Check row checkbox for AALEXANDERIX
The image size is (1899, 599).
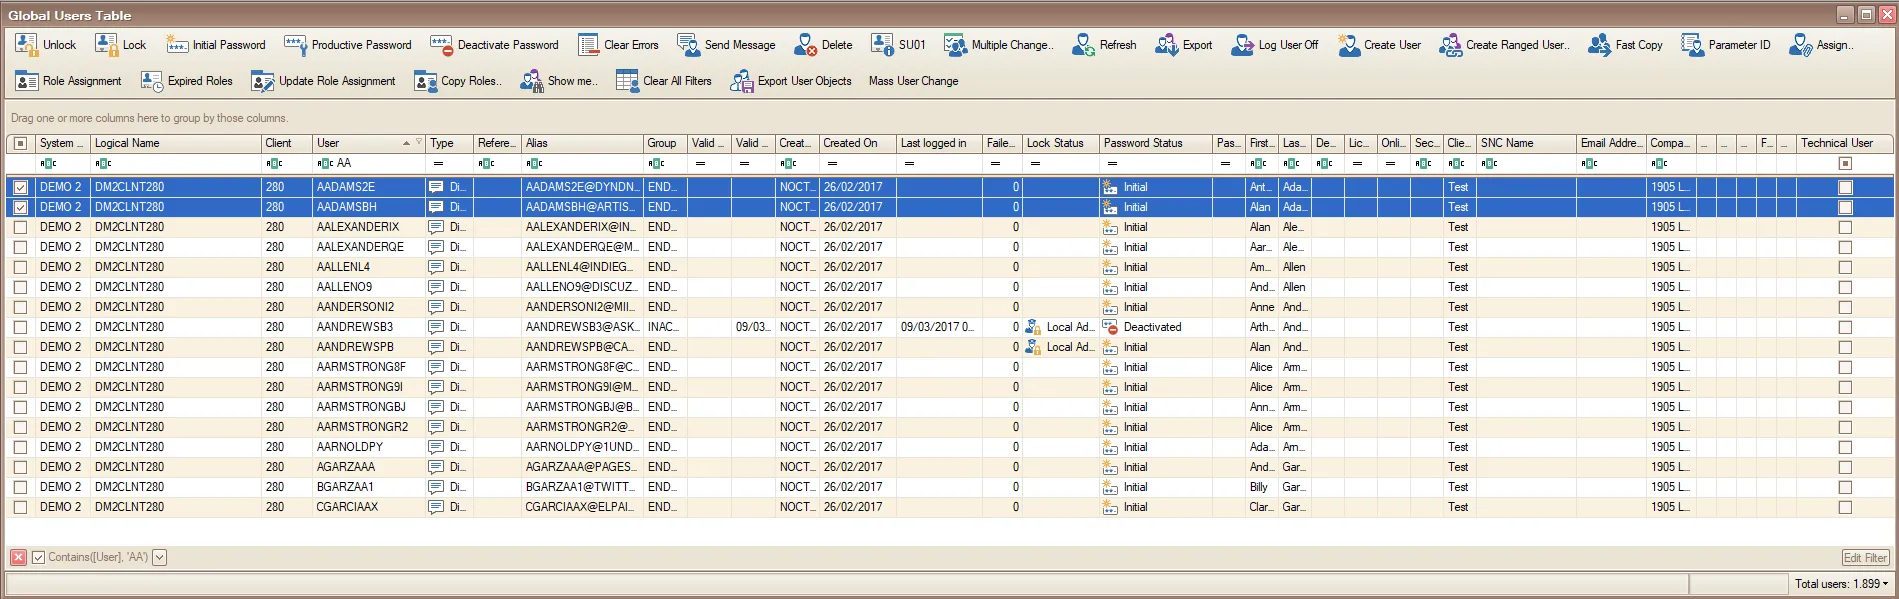pos(20,227)
